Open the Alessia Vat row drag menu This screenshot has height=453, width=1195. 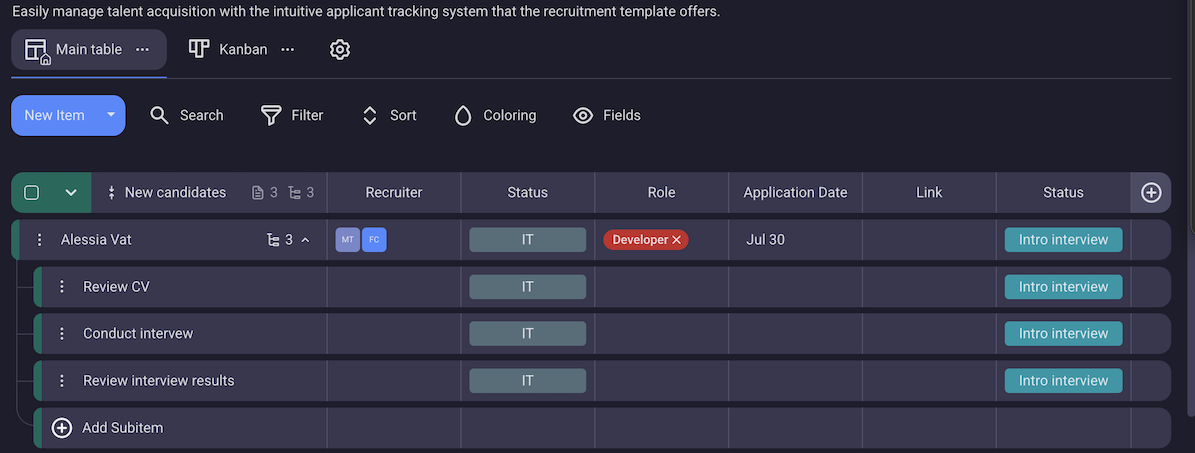[40, 240]
